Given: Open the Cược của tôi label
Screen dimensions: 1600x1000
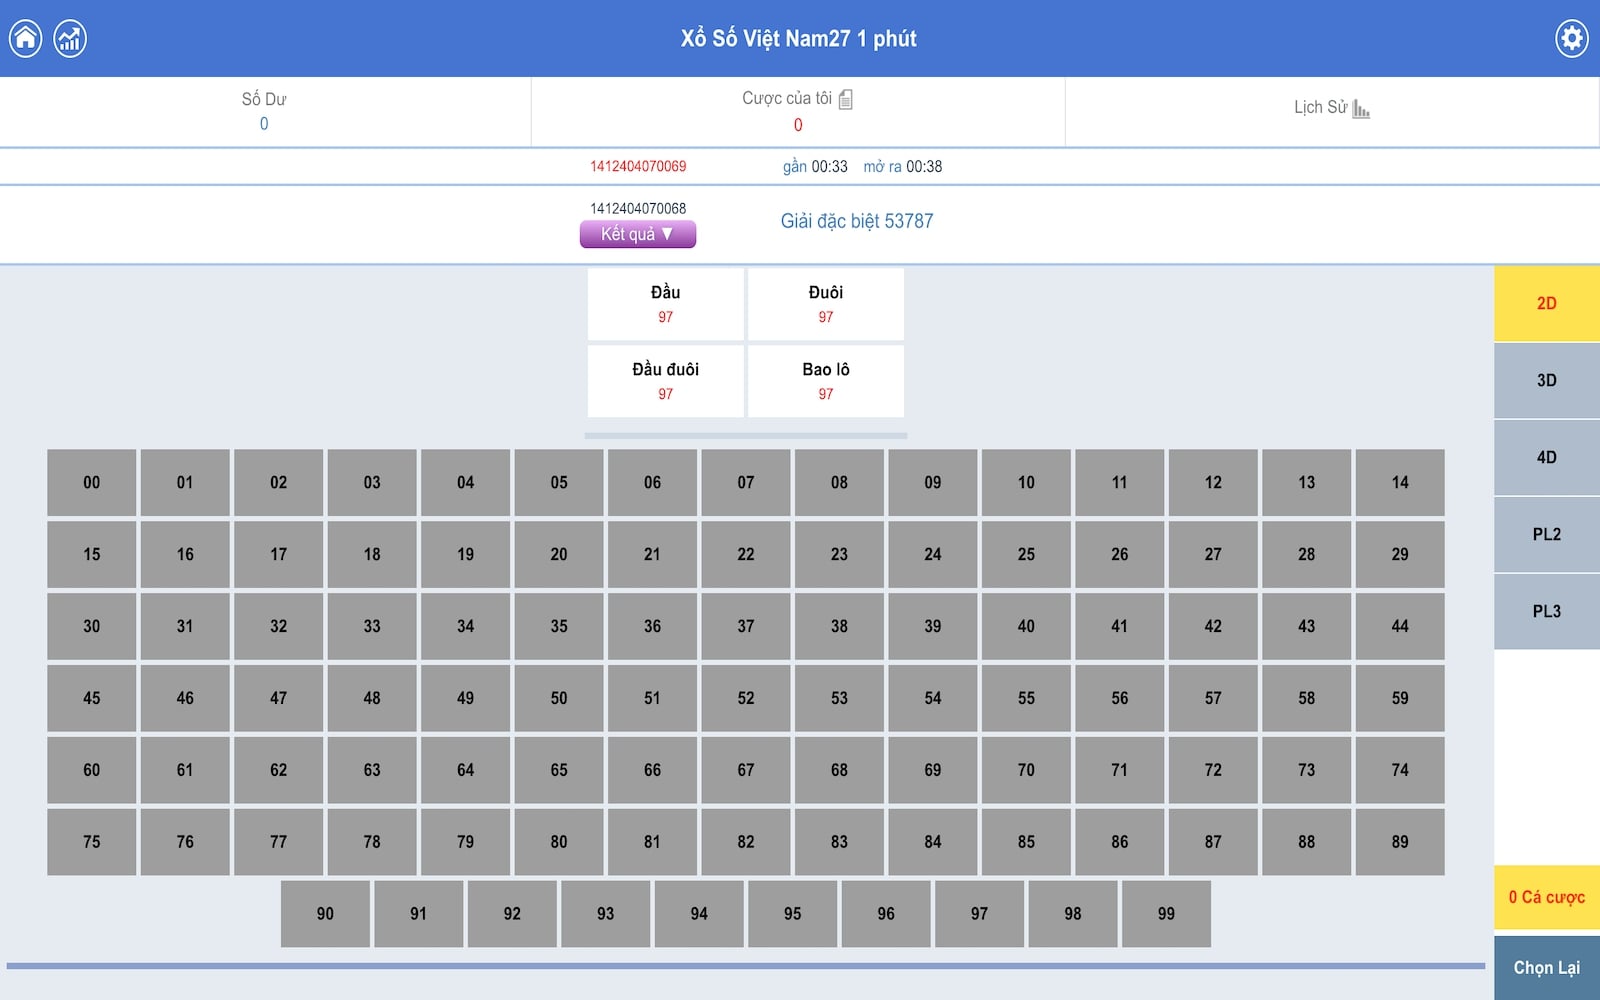Looking at the screenshot, I should click(787, 98).
